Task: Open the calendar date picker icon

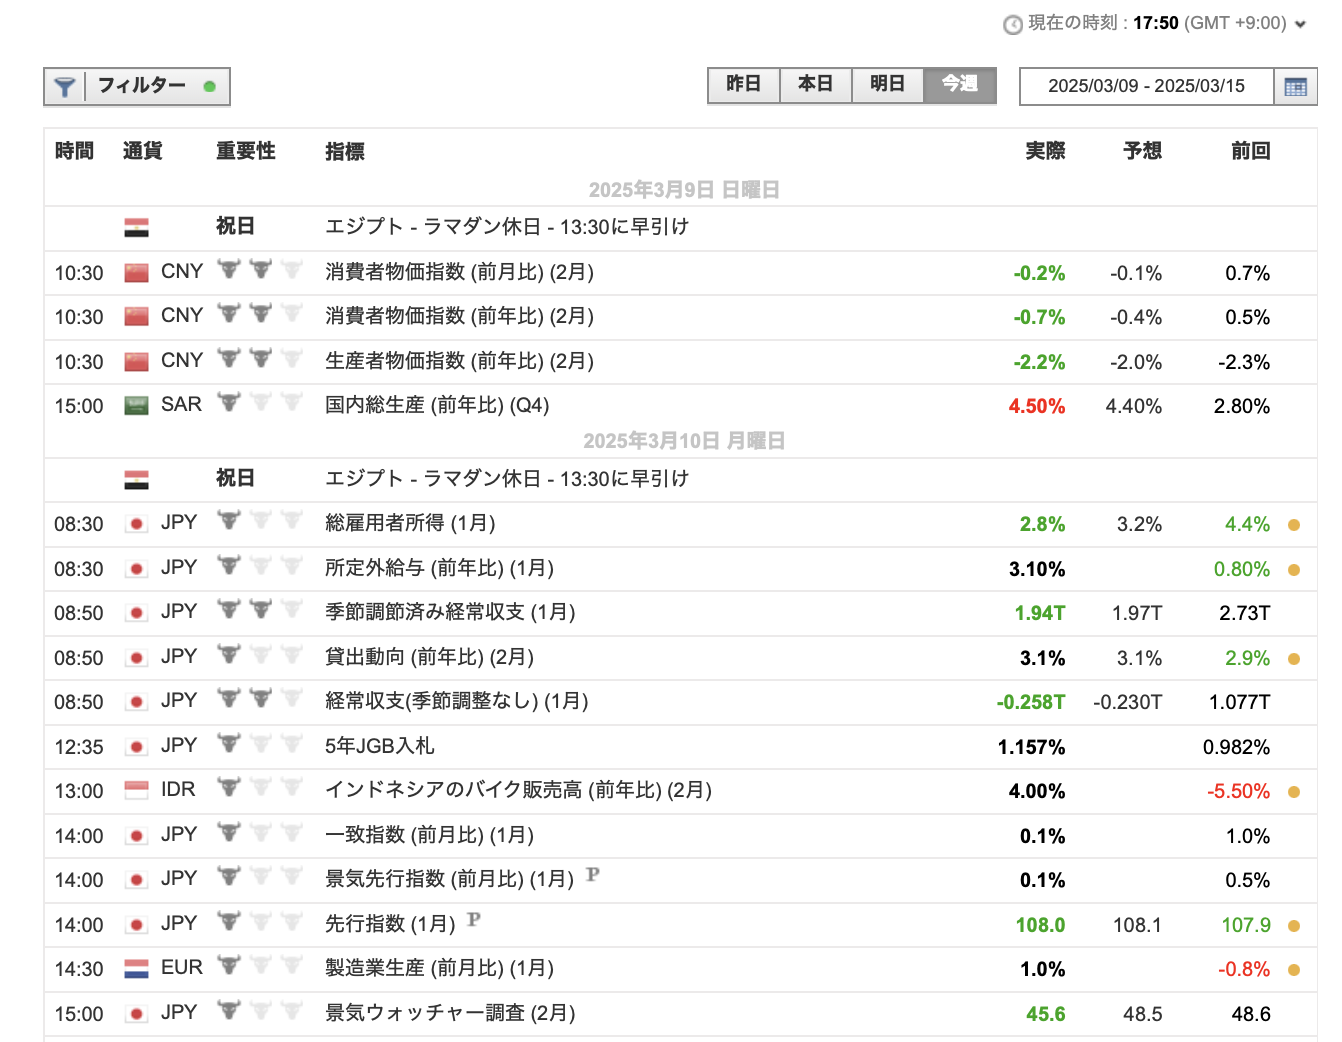Action: pyautogui.click(x=1295, y=87)
